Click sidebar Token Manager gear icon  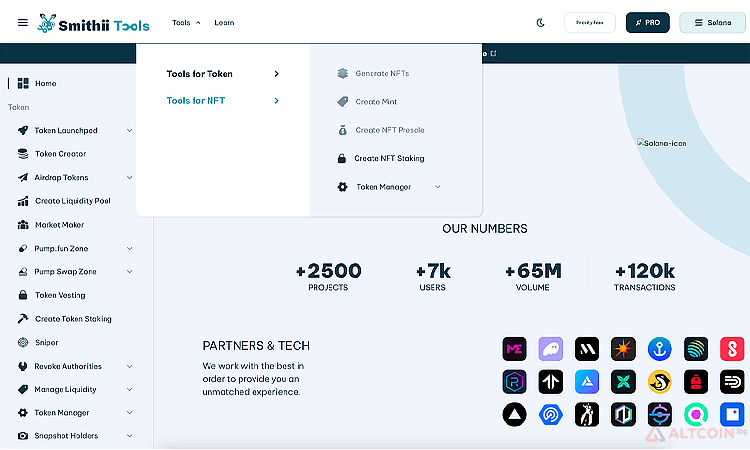(x=22, y=413)
